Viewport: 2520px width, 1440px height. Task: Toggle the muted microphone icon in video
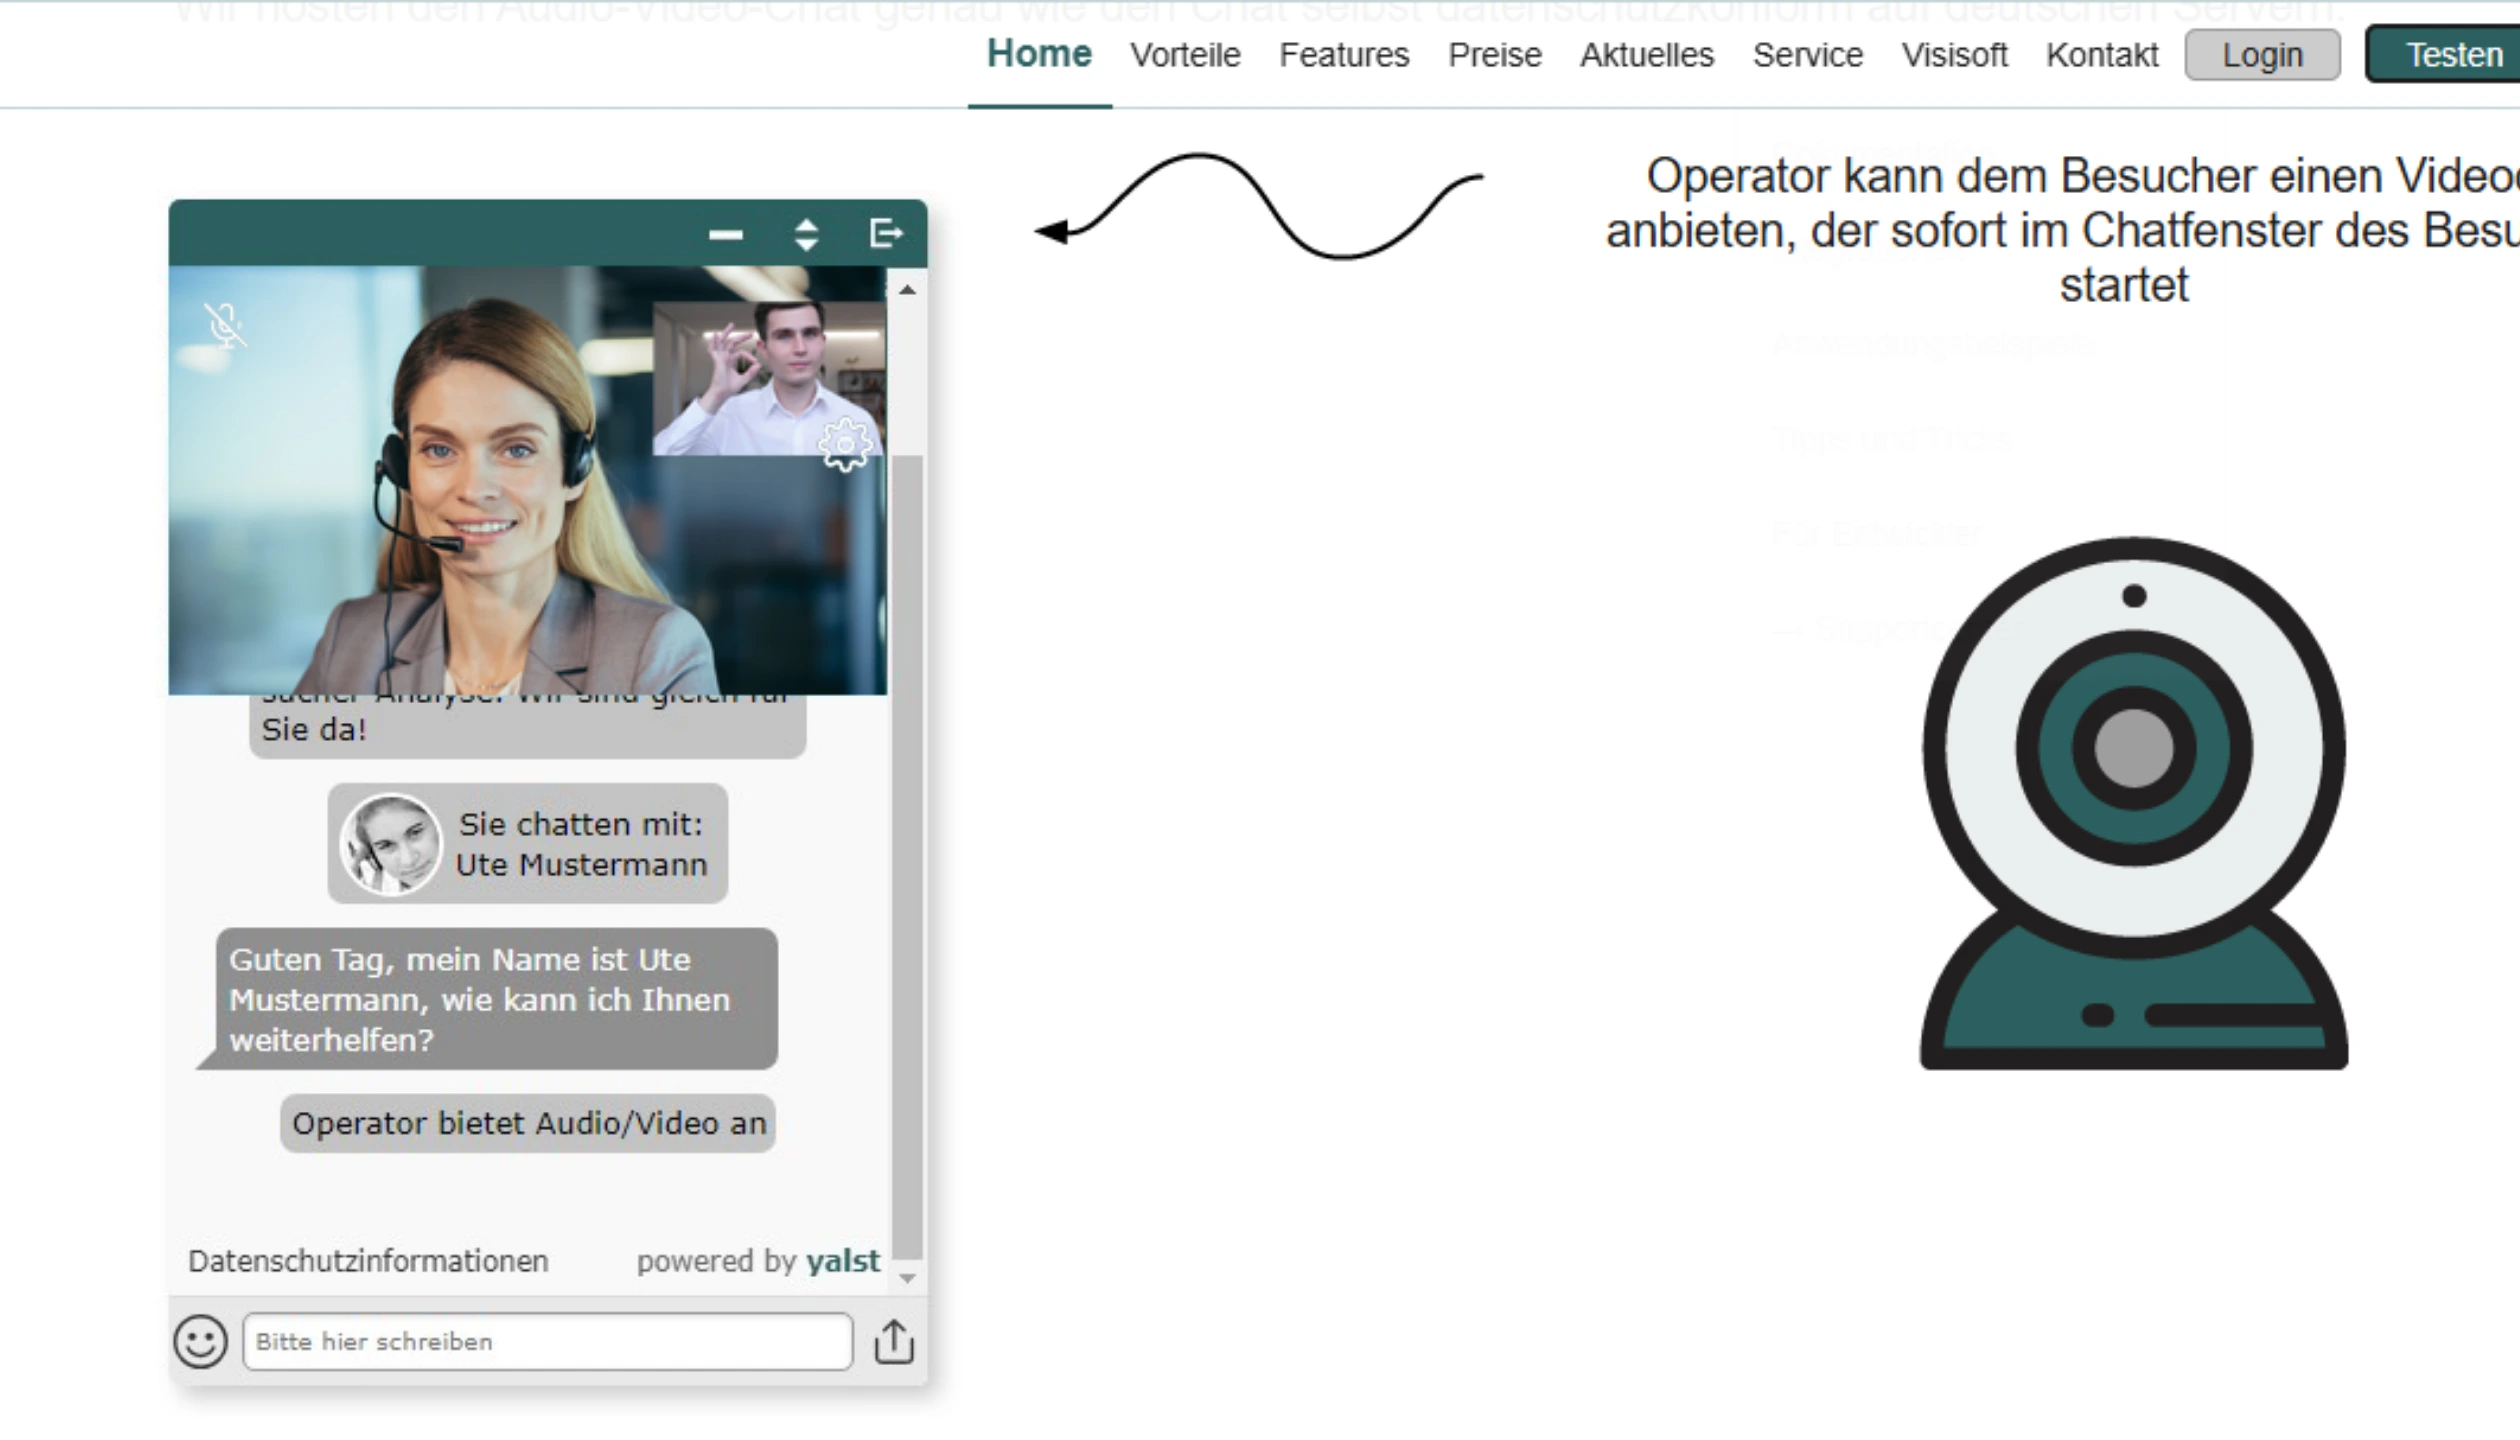(x=225, y=325)
